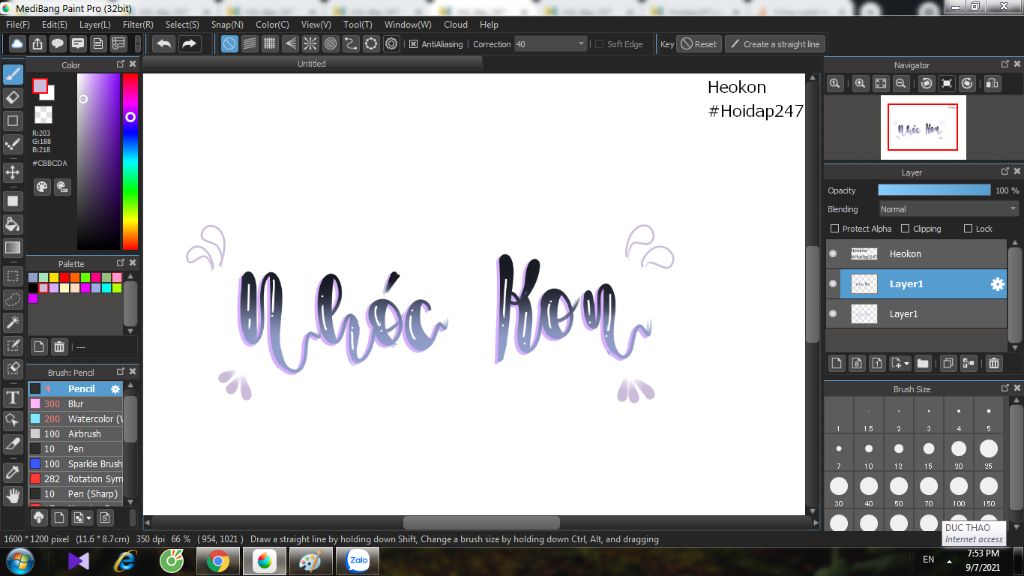This screenshot has width=1024, height=576.
Task: Open add layer type dropdown arrow
Action: [x=906, y=364]
